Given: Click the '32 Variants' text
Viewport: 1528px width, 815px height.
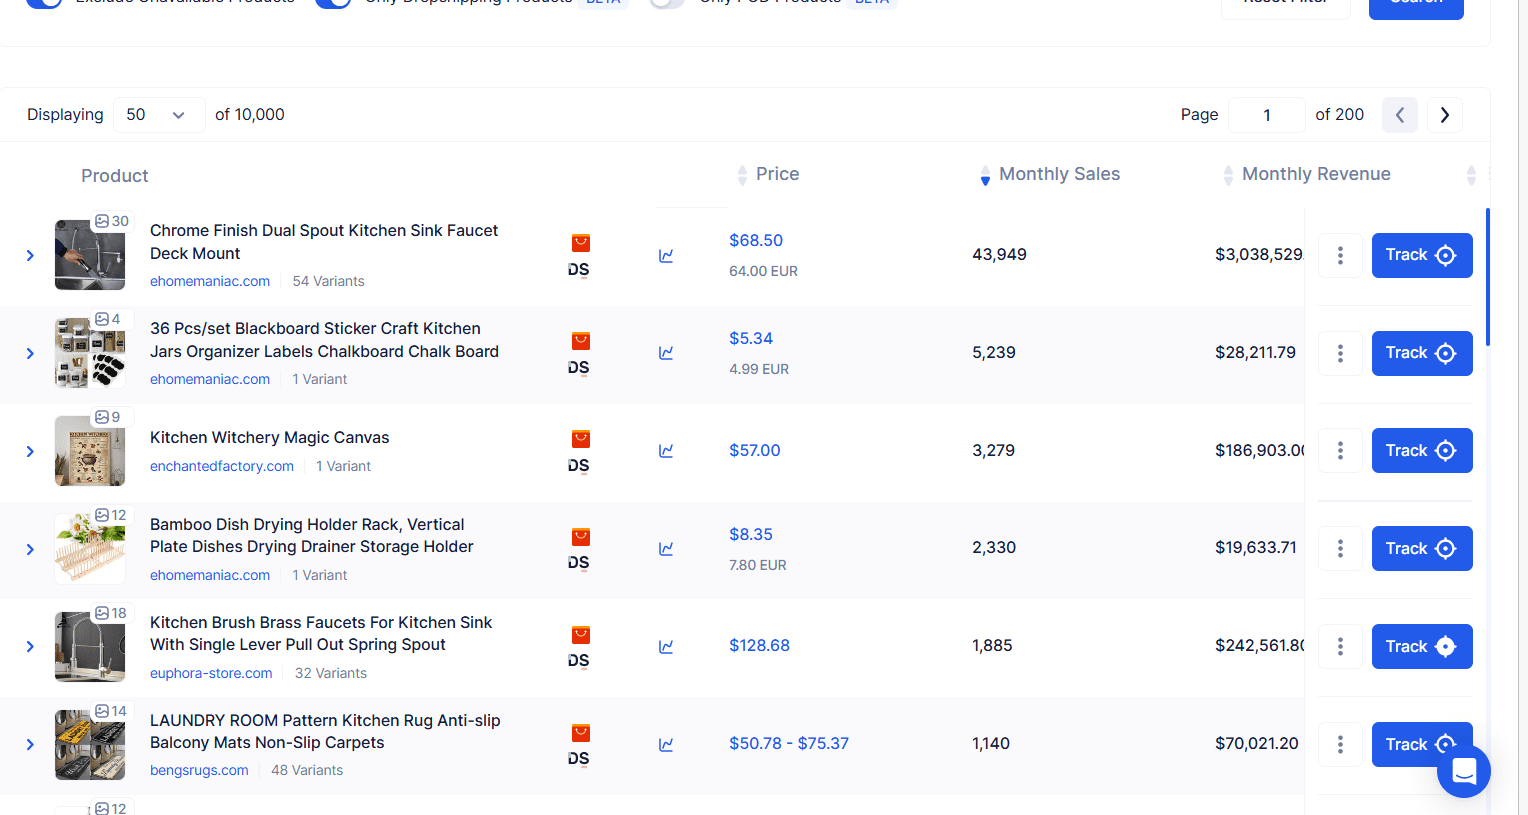Looking at the screenshot, I should tap(331, 673).
